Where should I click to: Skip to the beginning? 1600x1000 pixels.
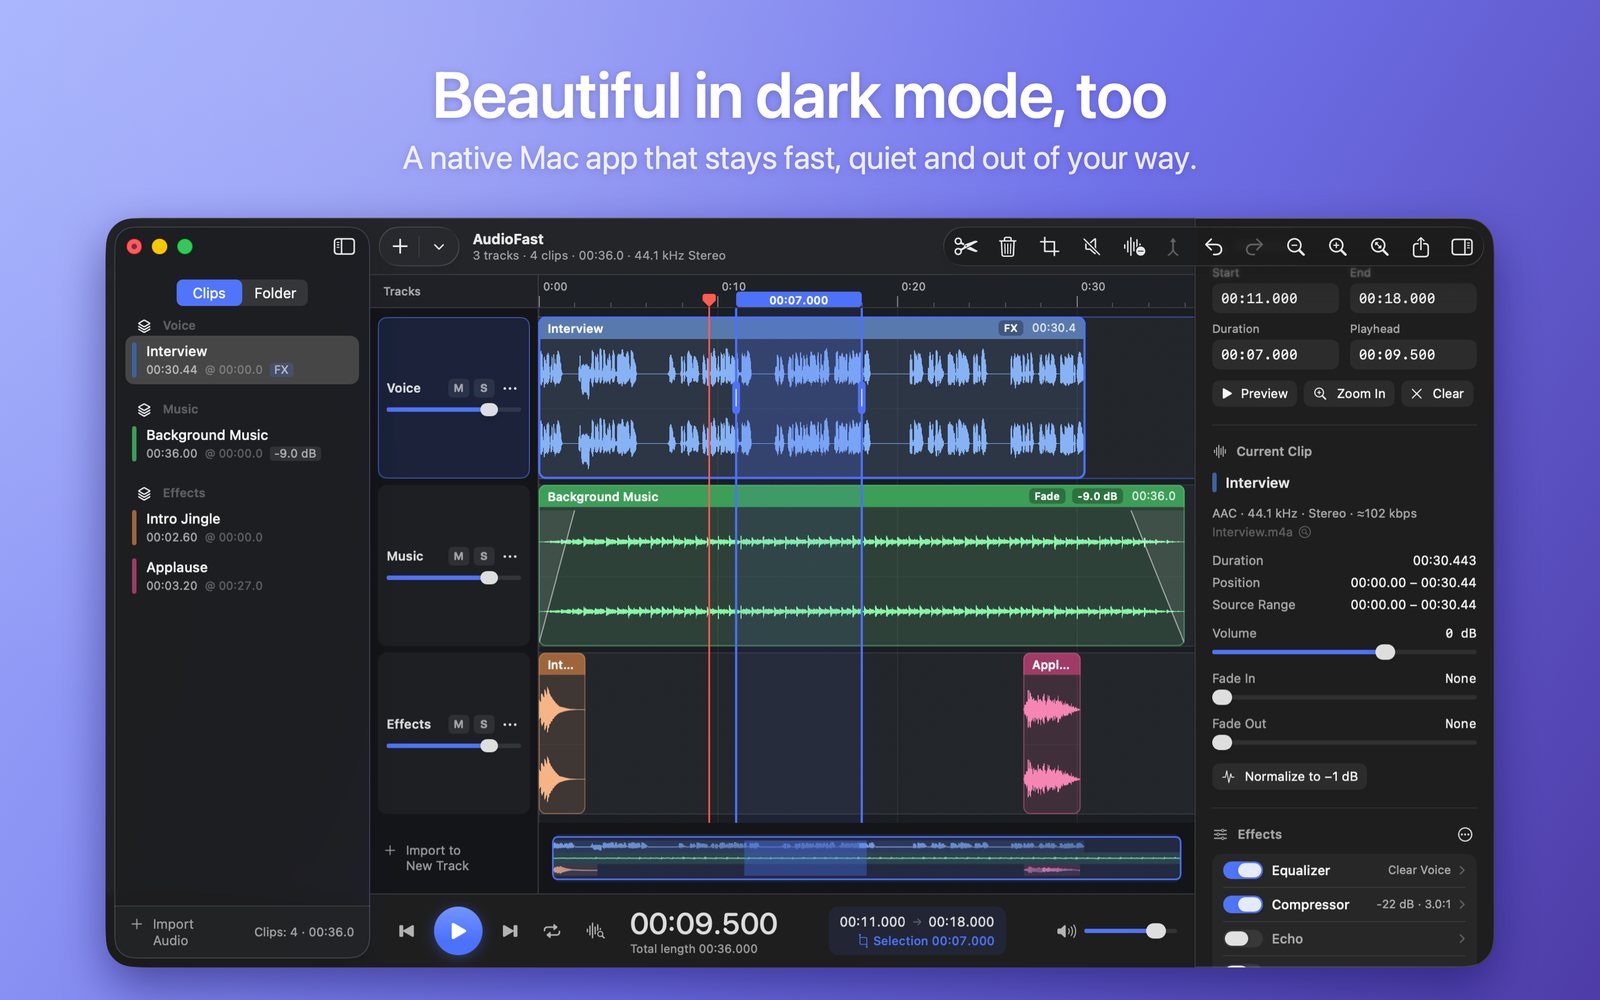pyautogui.click(x=406, y=931)
